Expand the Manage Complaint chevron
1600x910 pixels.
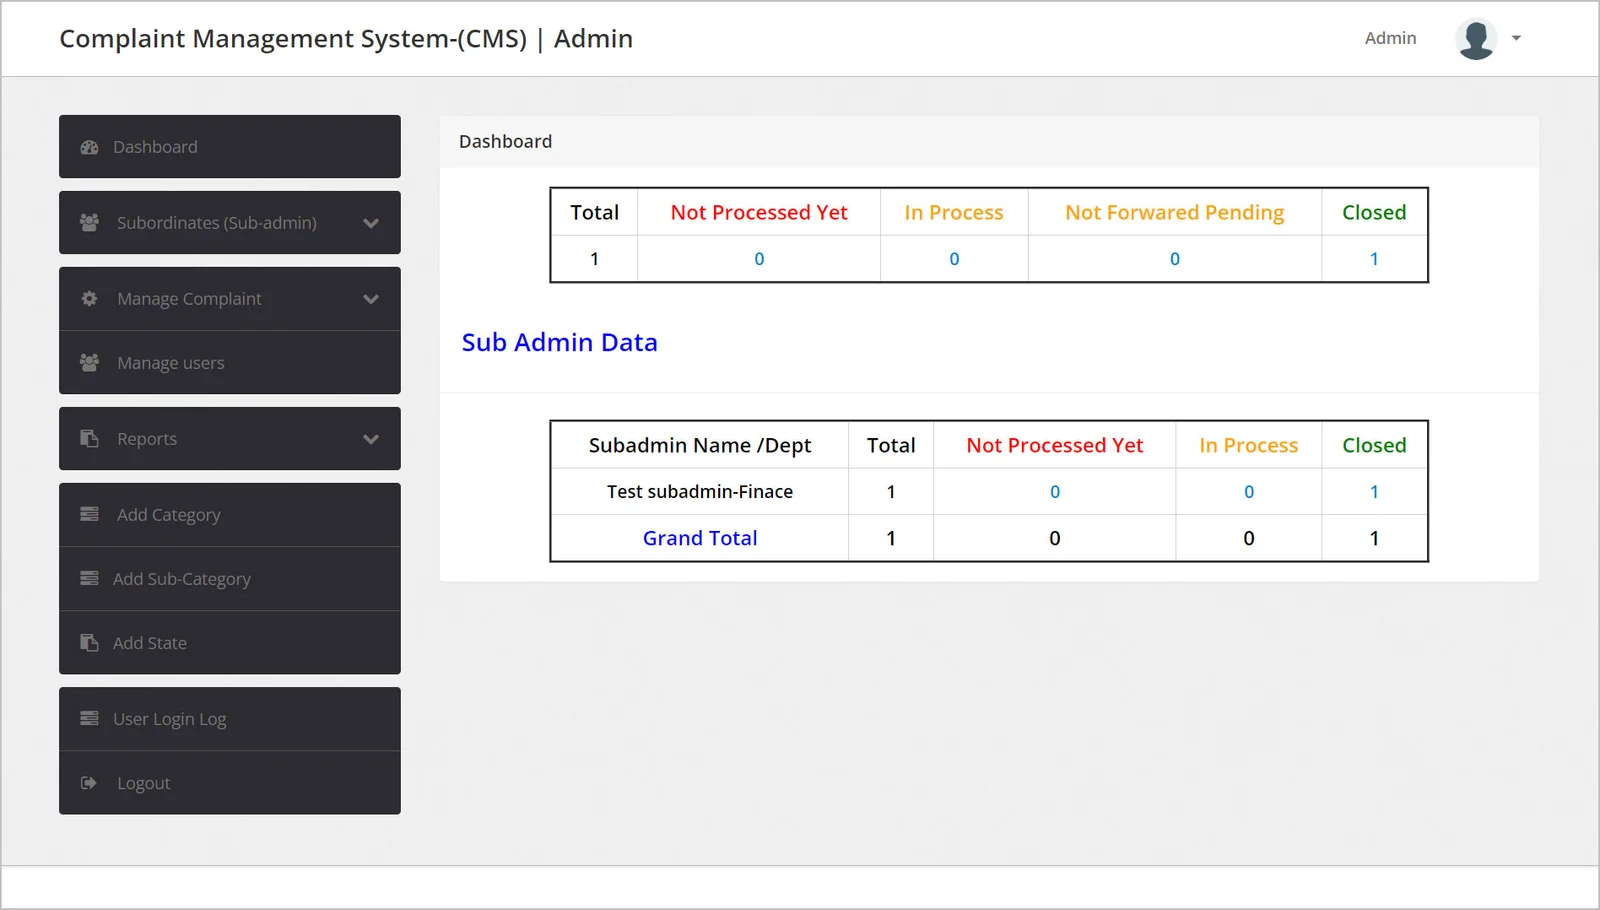[371, 299]
